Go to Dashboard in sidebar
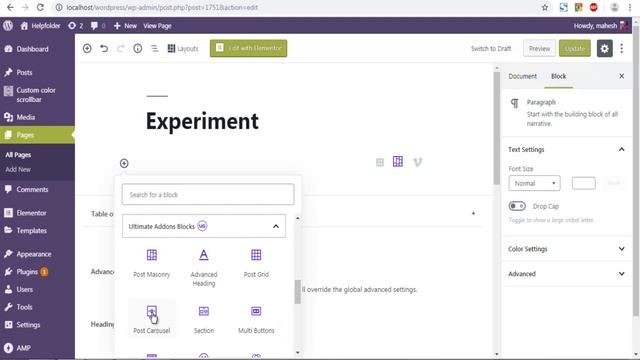This screenshot has height=360, width=640. click(x=33, y=49)
